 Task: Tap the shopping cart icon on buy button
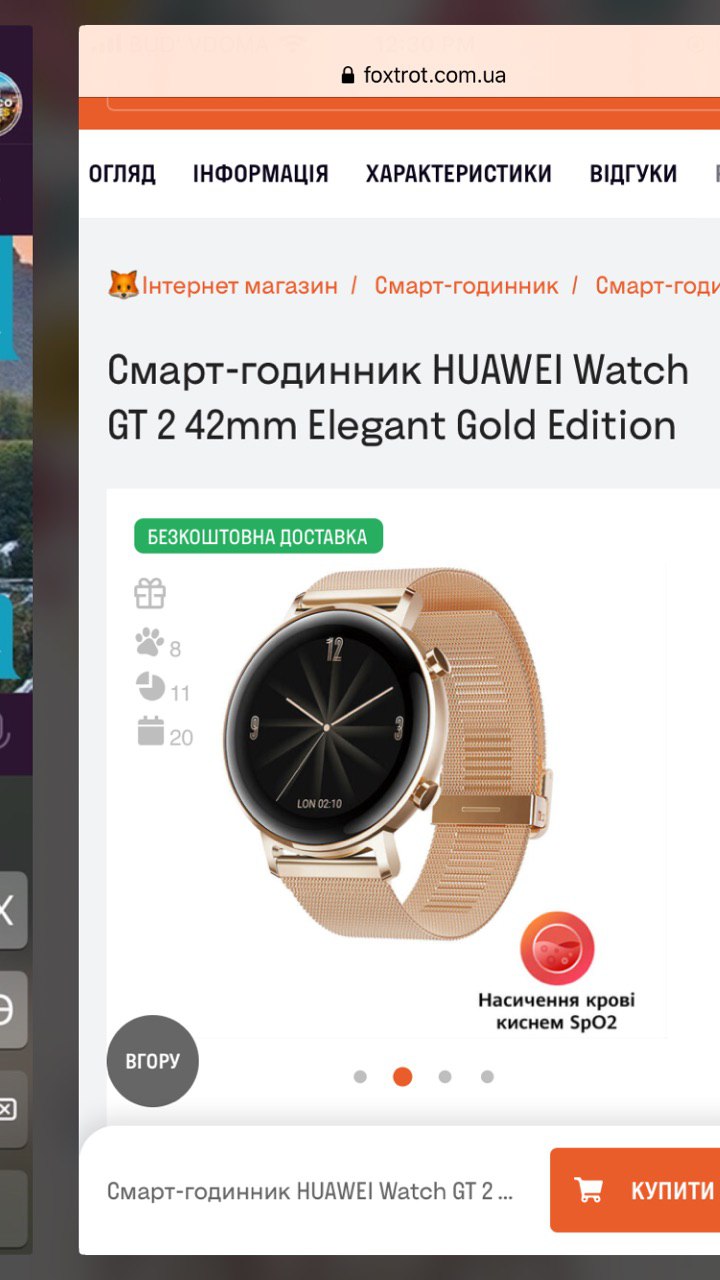[588, 1190]
